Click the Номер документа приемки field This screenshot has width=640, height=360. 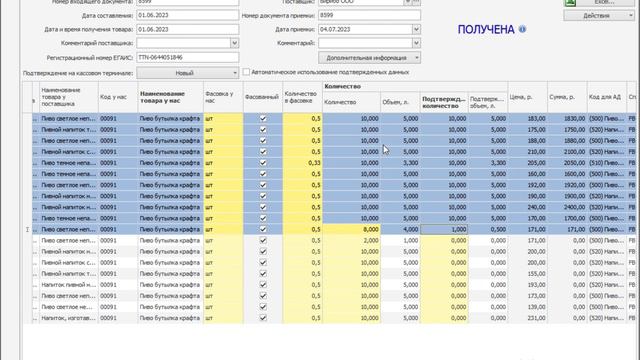click(369, 15)
